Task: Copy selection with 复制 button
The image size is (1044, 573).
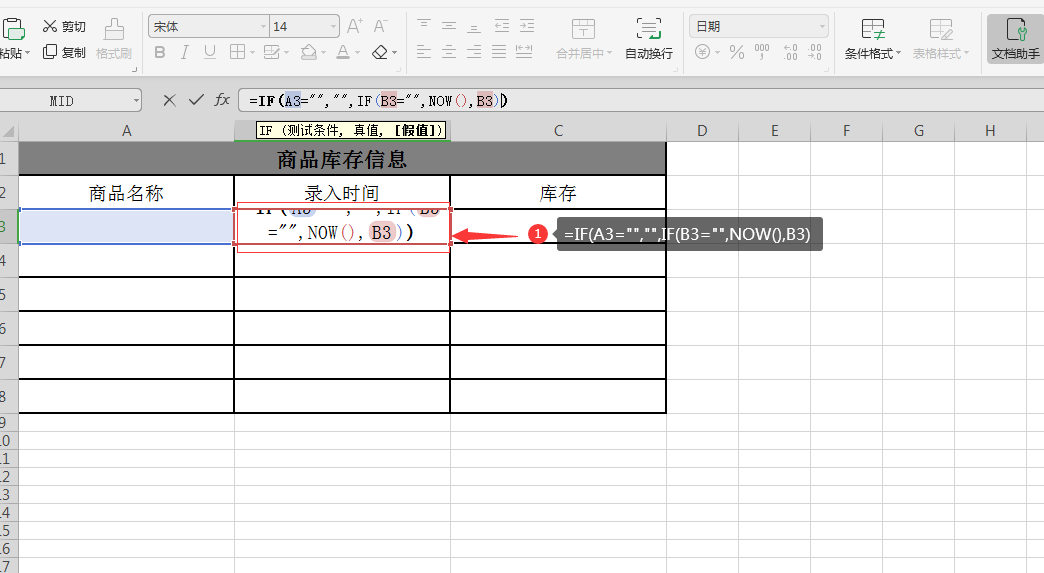Action: point(64,52)
